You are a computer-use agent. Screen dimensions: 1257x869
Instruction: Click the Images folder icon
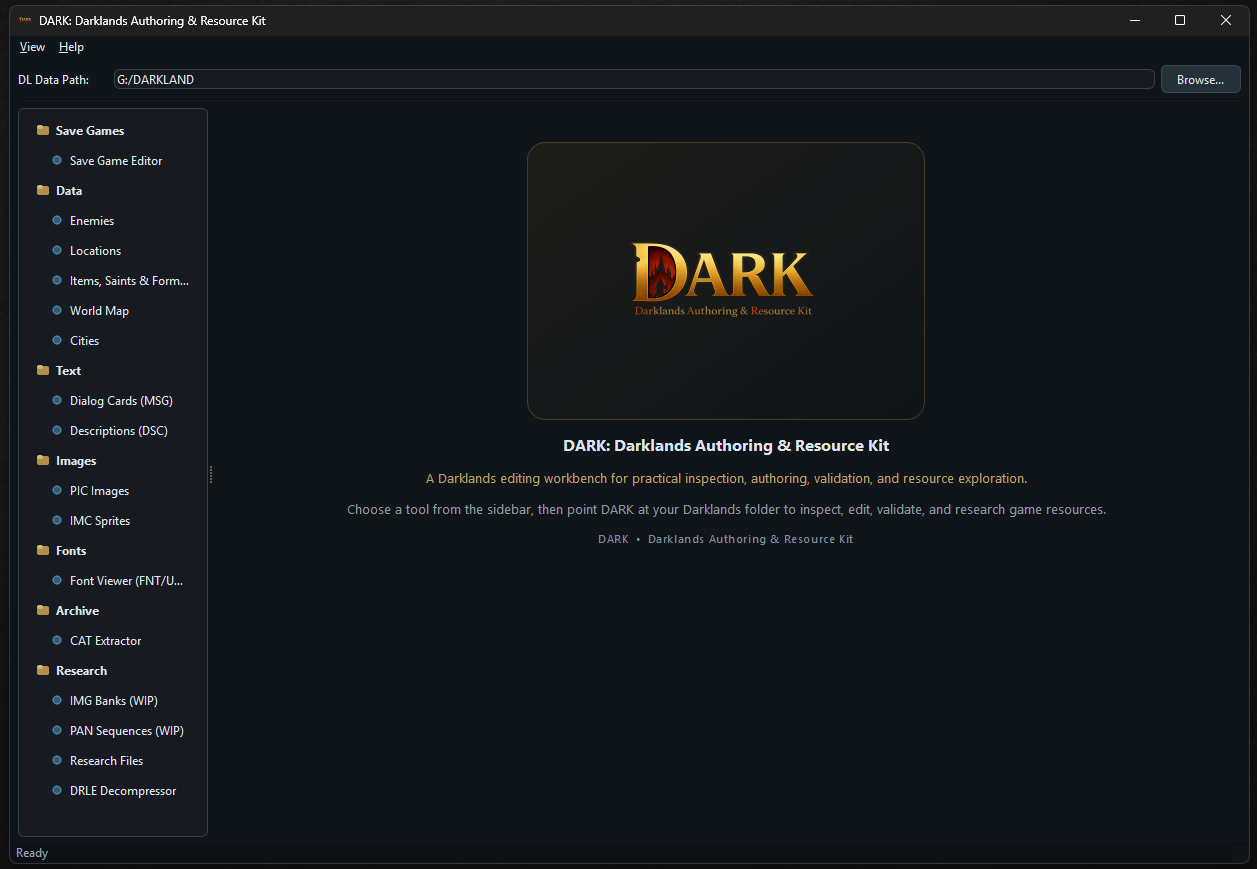click(43, 461)
